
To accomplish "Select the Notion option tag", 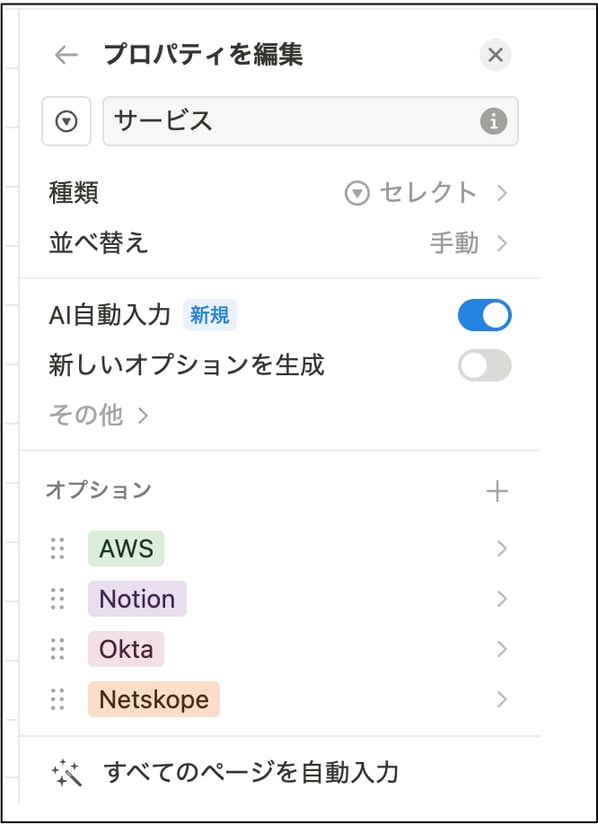I will pyautogui.click(x=137, y=599).
